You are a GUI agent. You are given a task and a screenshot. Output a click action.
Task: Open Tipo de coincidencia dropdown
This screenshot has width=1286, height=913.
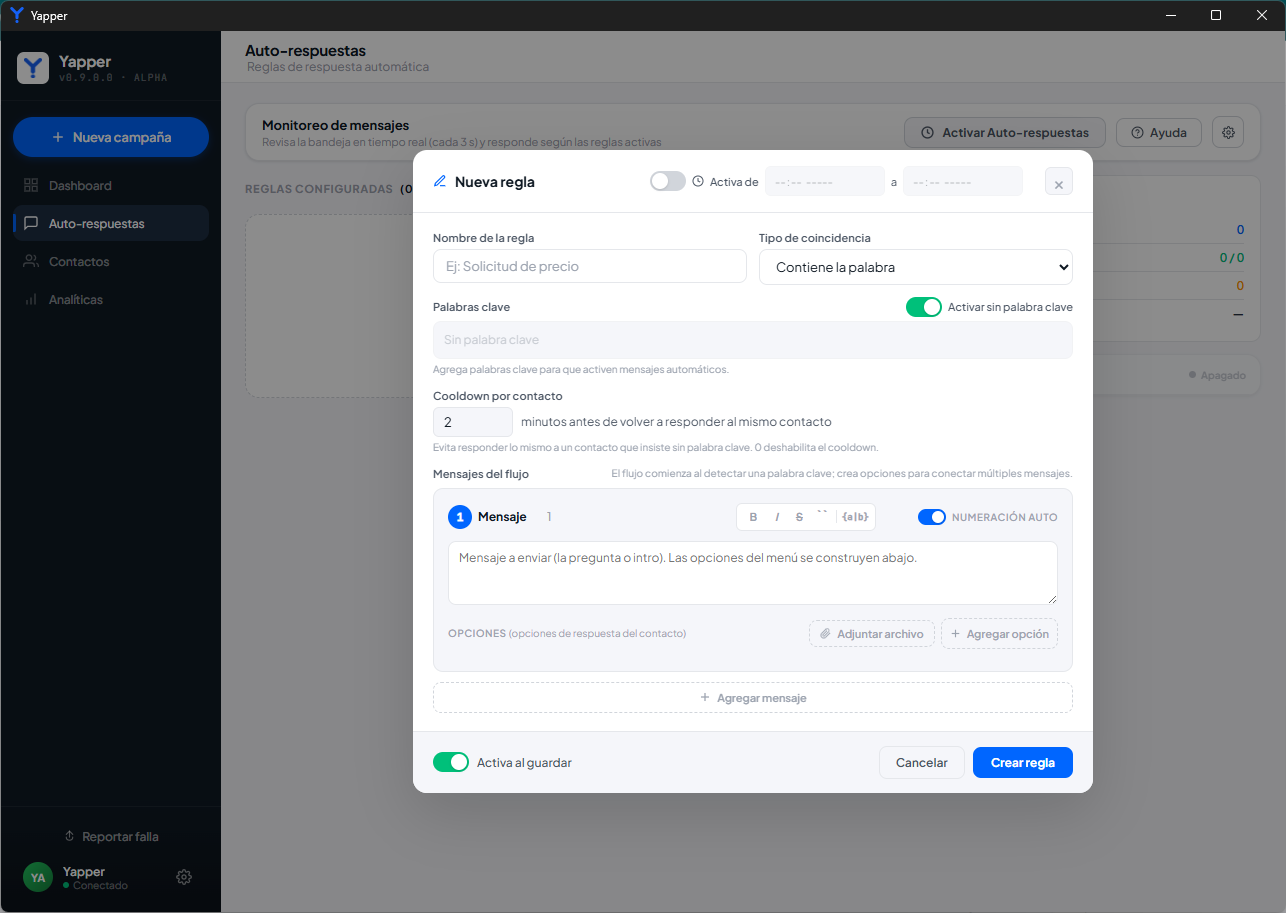(916, 267)
